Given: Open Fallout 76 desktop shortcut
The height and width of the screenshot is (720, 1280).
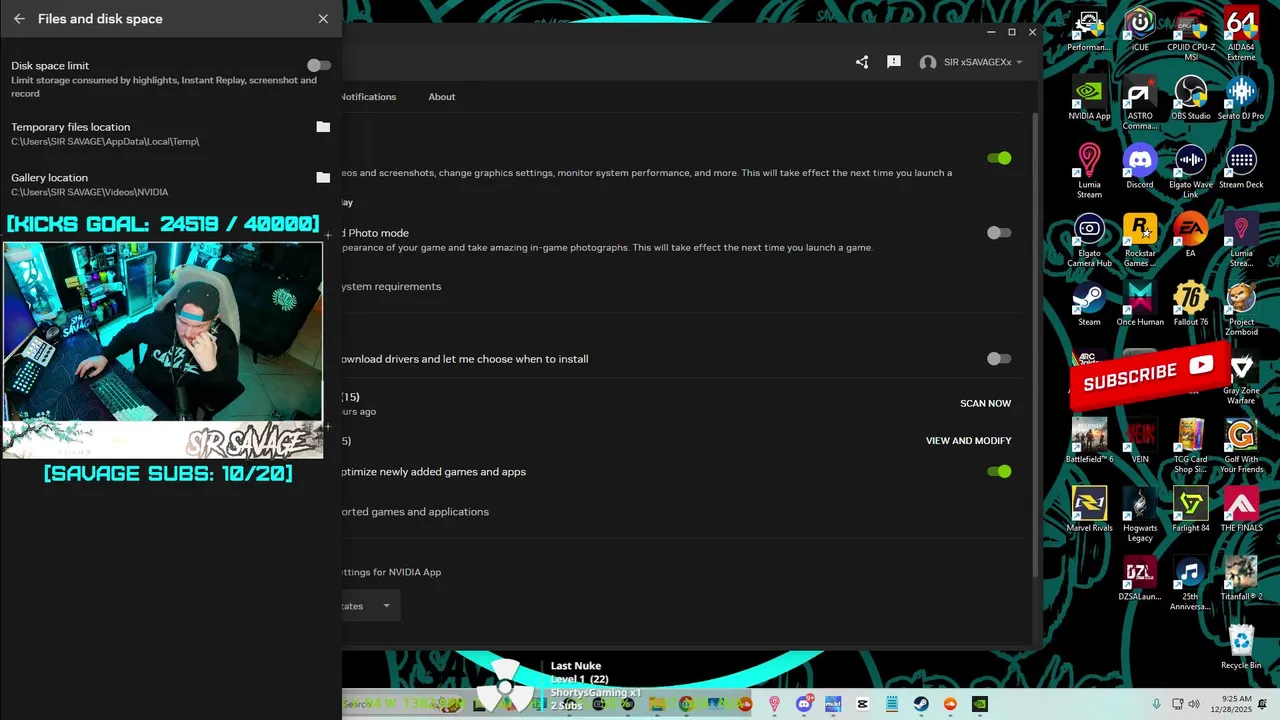Looking at the screenshot, I should pos(1191,305).
